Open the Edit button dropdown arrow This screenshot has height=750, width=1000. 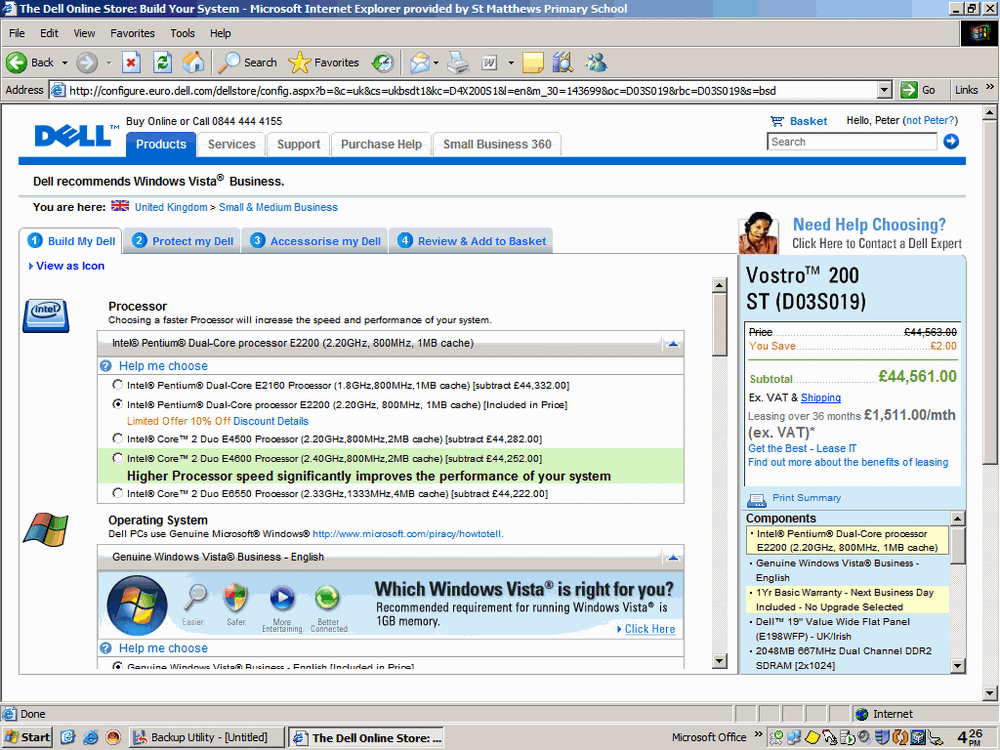click(510, 62)
